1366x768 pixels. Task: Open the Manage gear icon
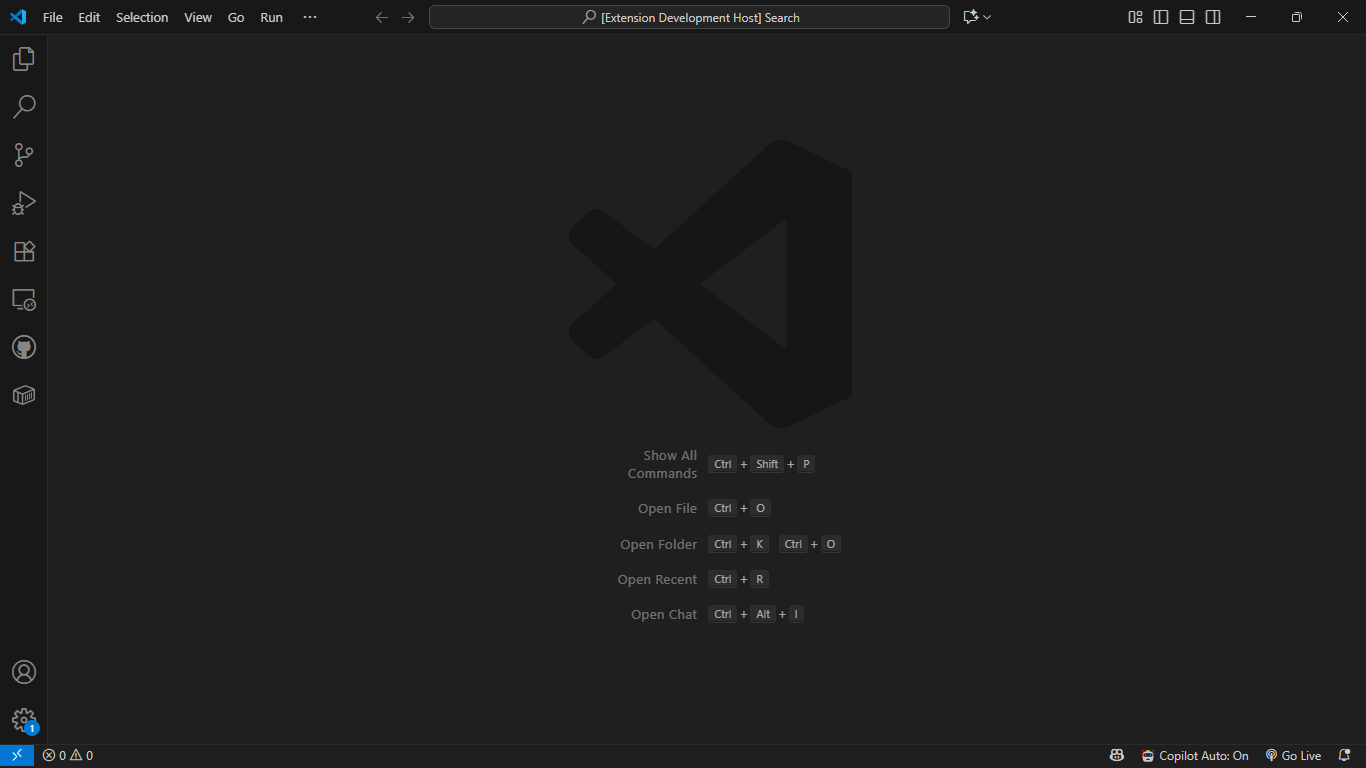(24, 720)
